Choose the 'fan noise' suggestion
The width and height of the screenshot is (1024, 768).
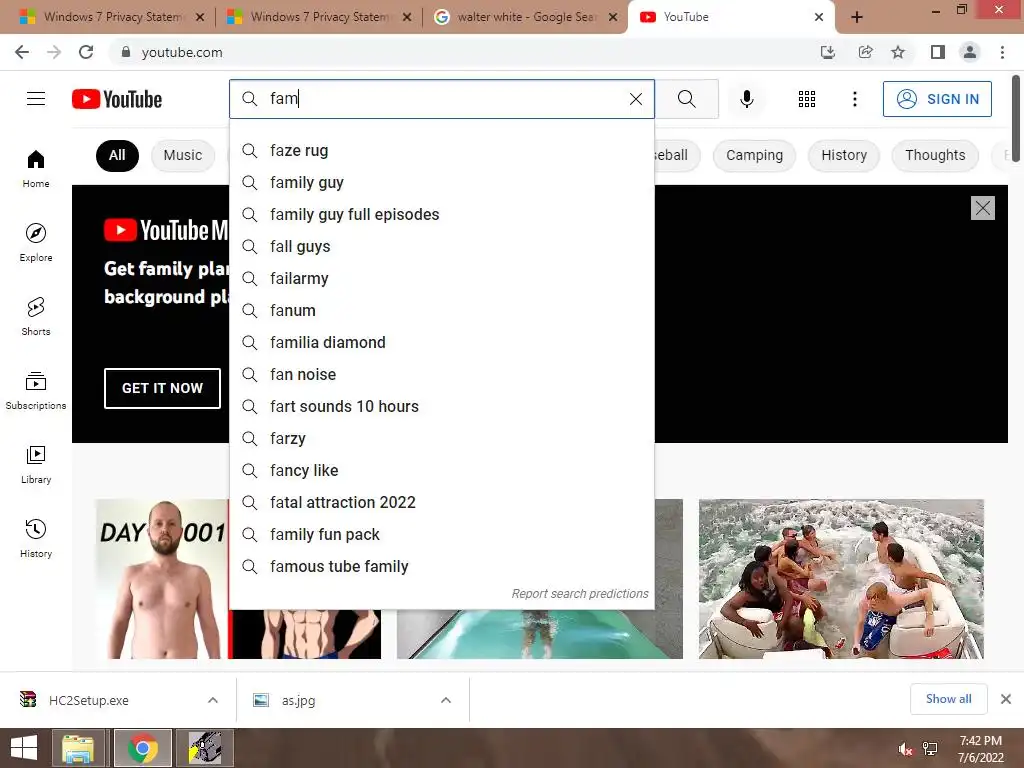[x=442, y=375]
